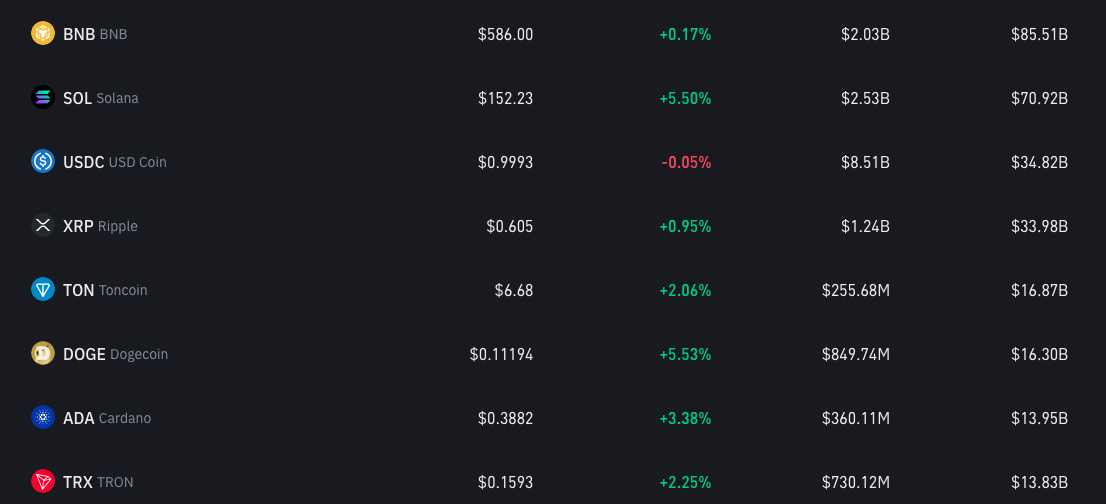Select the $360.11M Cardano volume cell
The width and height of the screenshot is (1106, 504).
click(x=856, y=418)
